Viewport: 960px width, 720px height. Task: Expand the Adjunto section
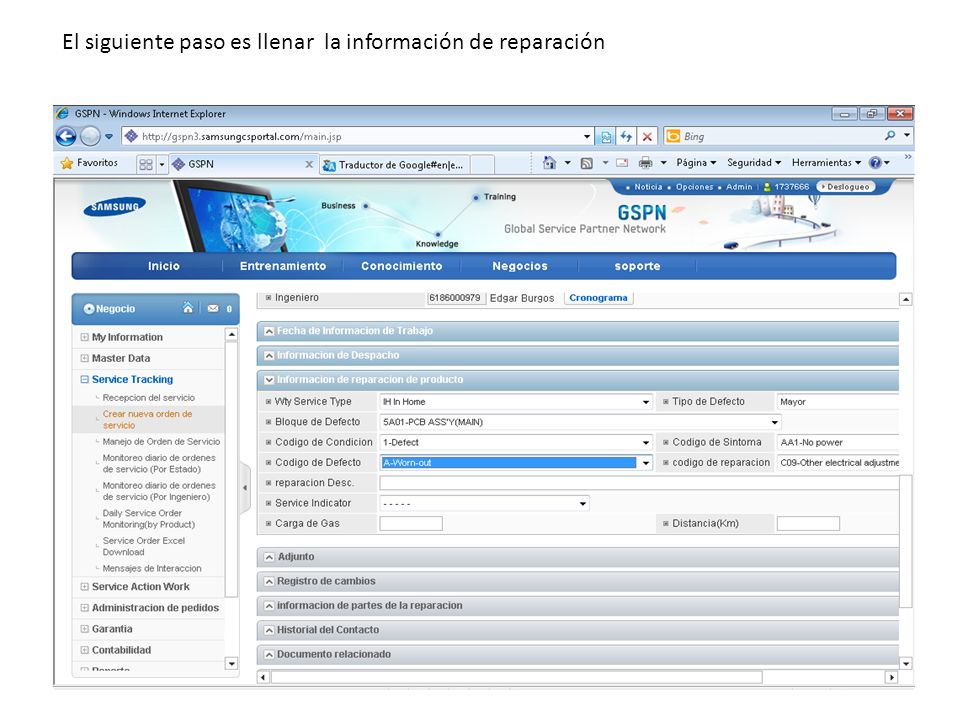[269, 557]
